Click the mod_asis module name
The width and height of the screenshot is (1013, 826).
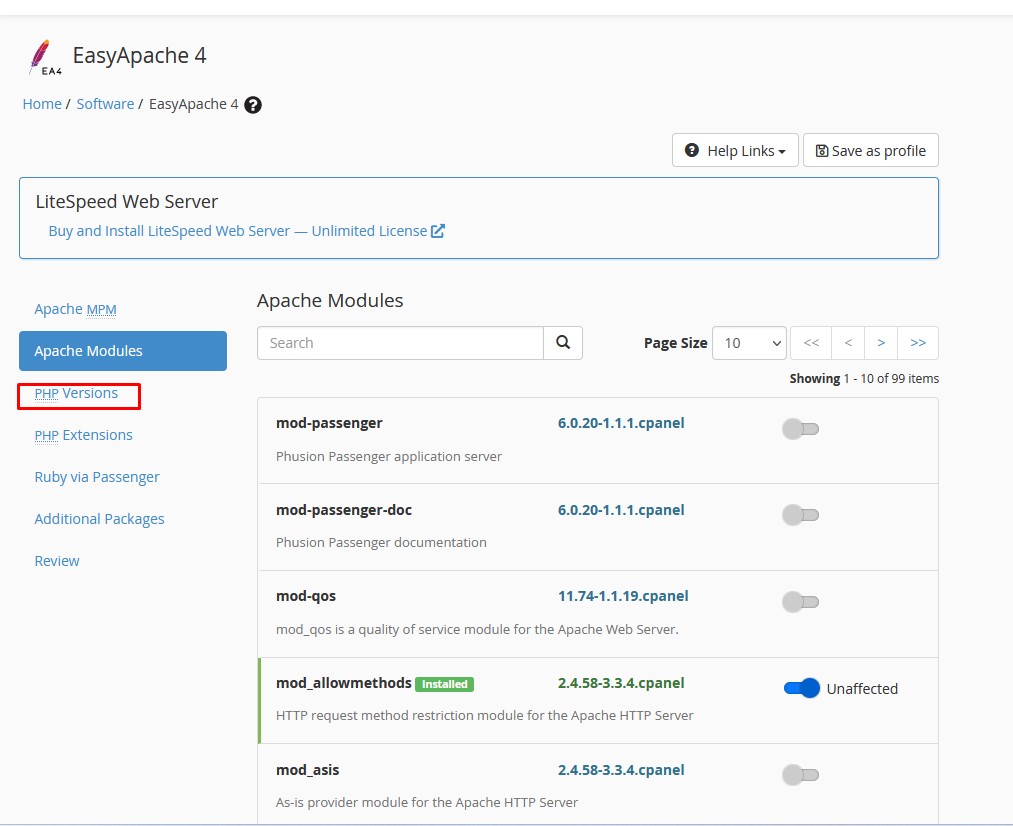[308, 770]
